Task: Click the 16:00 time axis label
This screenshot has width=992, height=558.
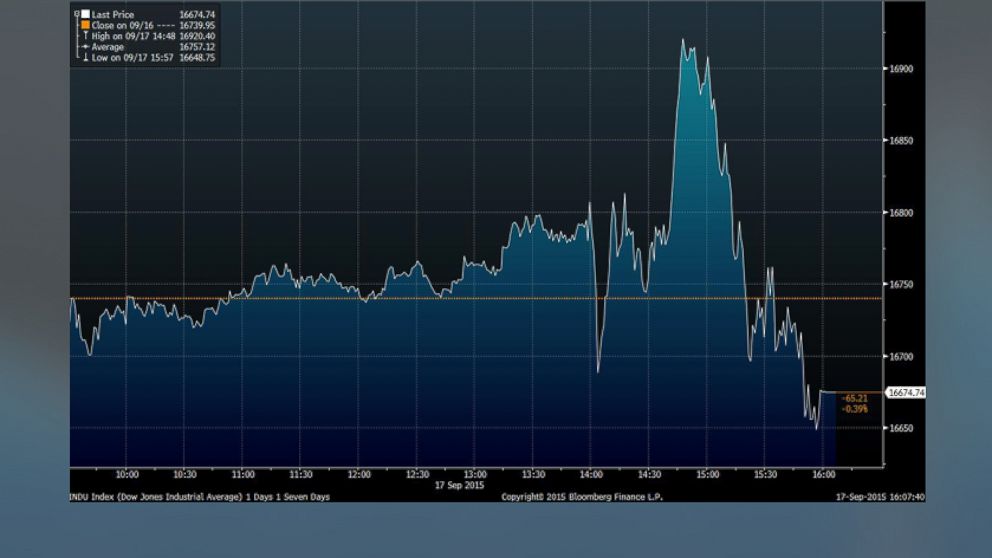Action: pyautogui.click(x=823, y=474)
